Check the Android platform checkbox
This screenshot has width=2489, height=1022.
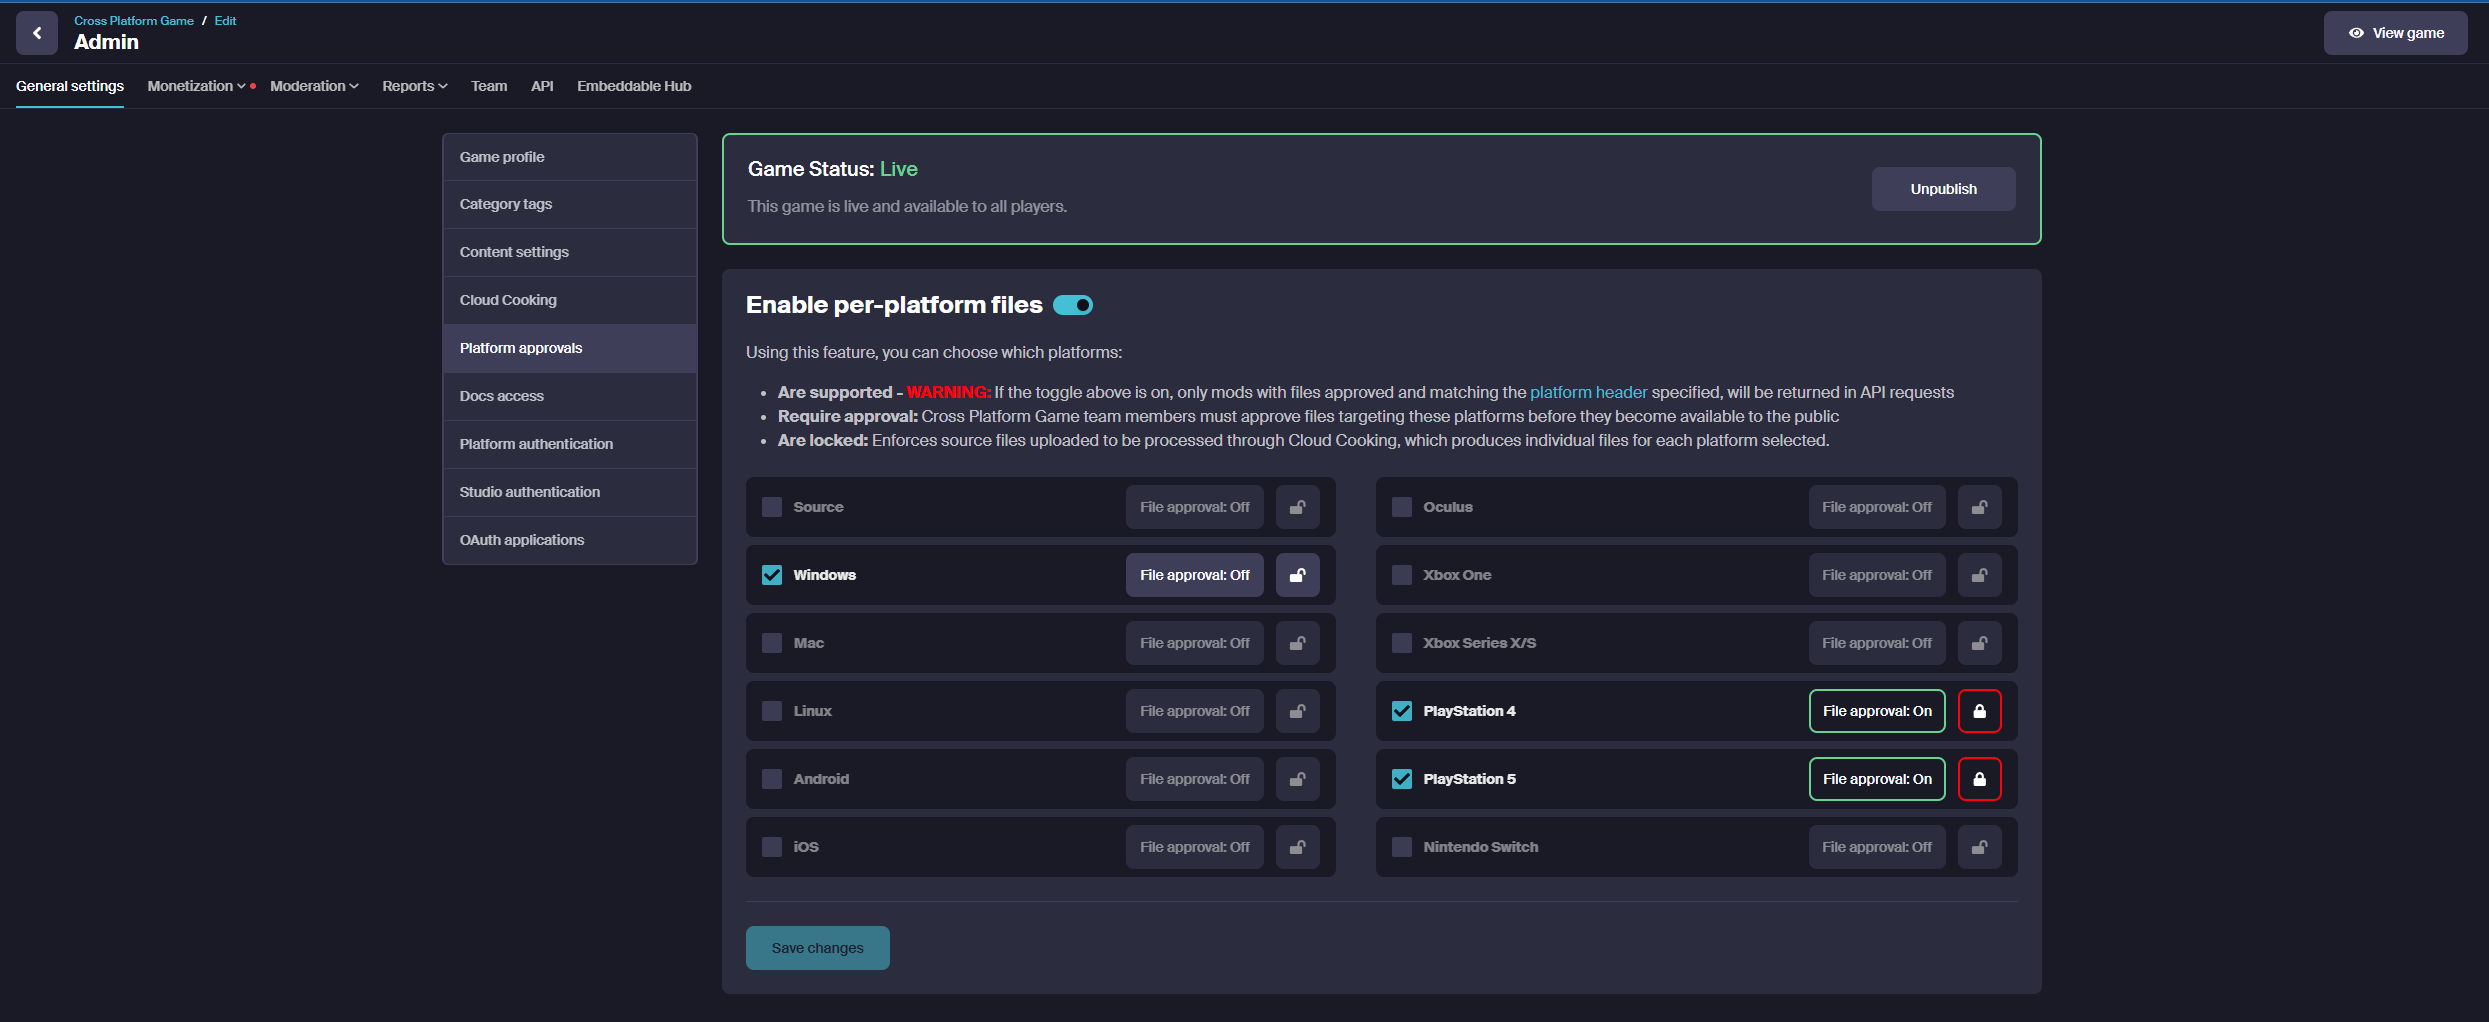(x=772, y=779)
